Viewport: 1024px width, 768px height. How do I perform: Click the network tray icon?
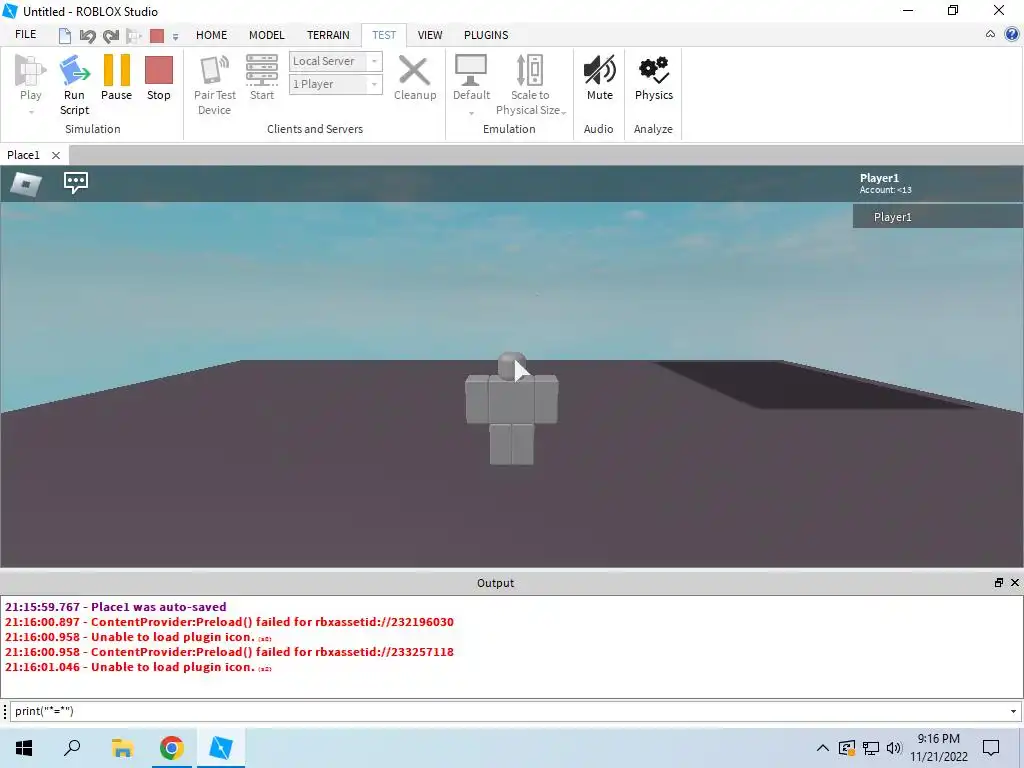871,748
